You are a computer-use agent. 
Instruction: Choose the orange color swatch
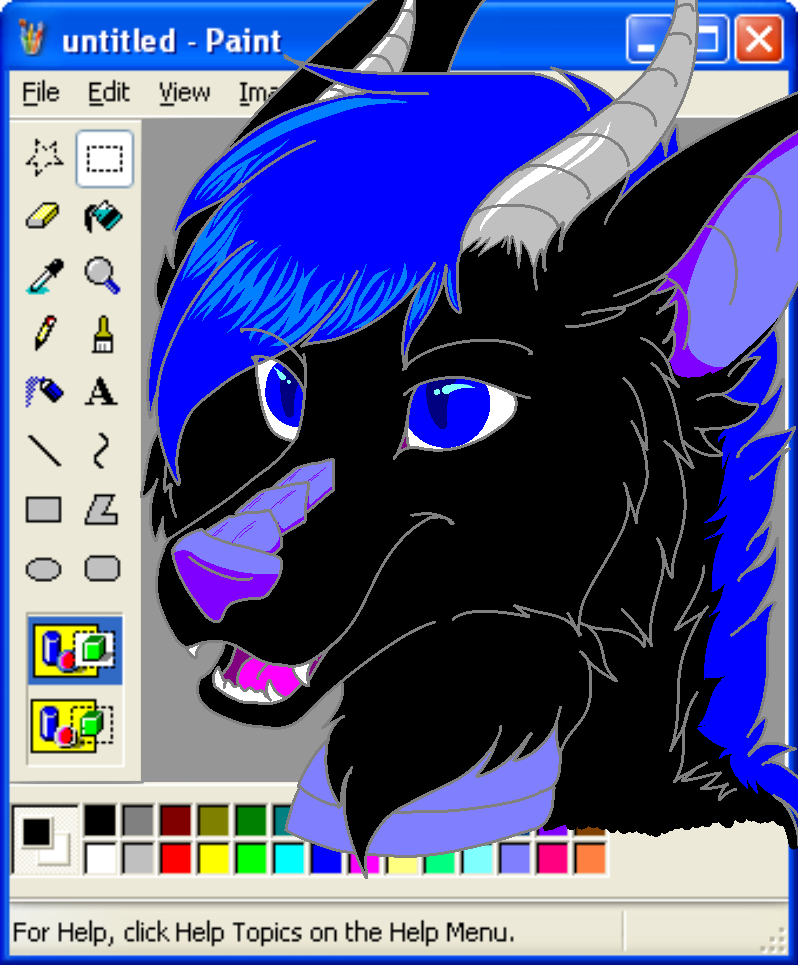[591, 859]
